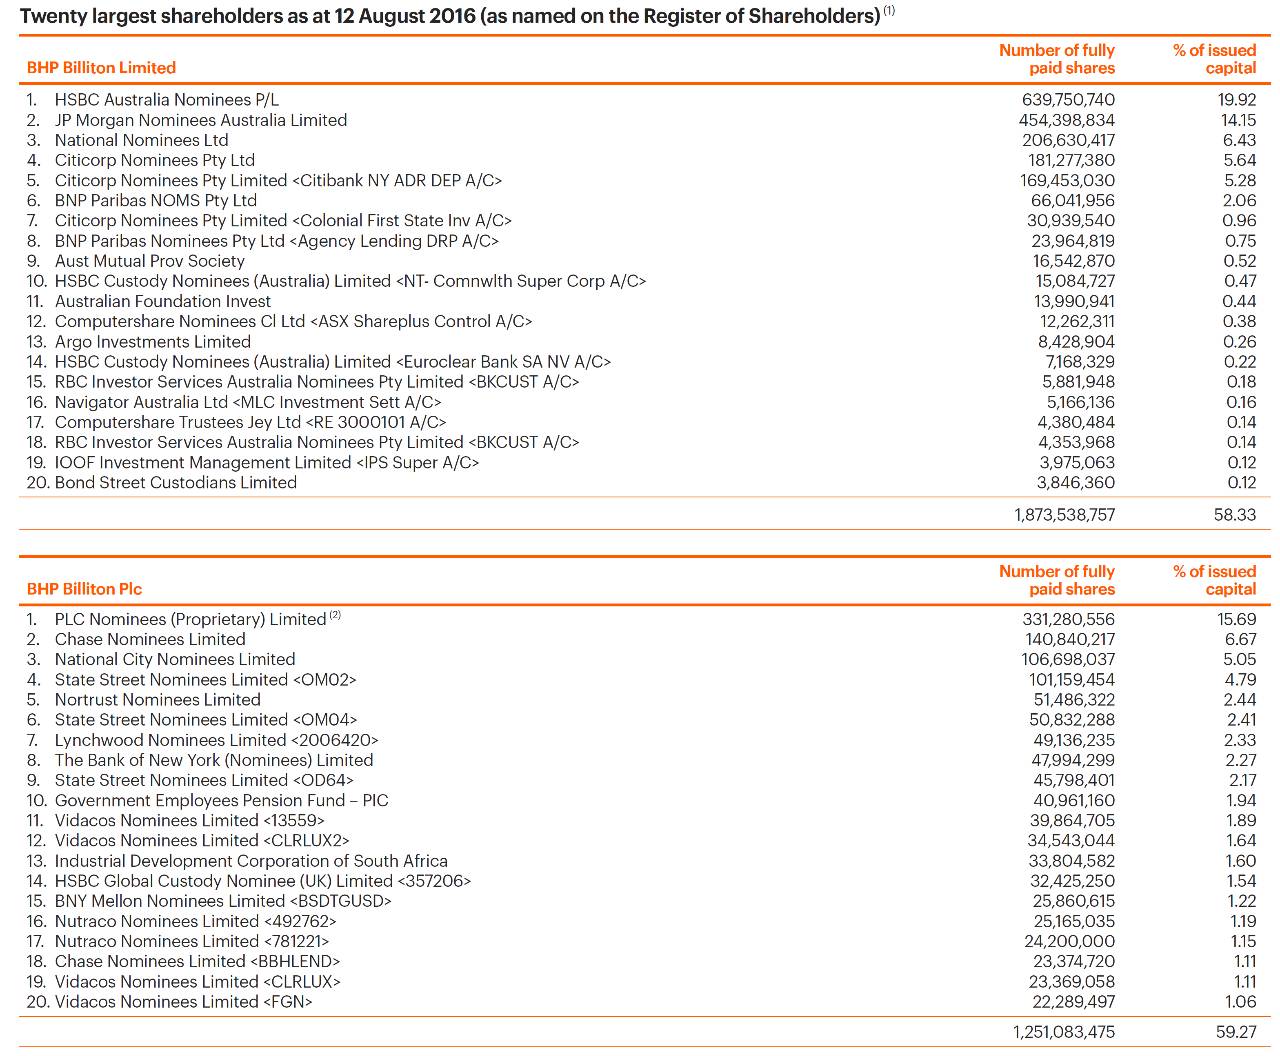Click the Agency Lending DRP A/C row

click(277, 241)
